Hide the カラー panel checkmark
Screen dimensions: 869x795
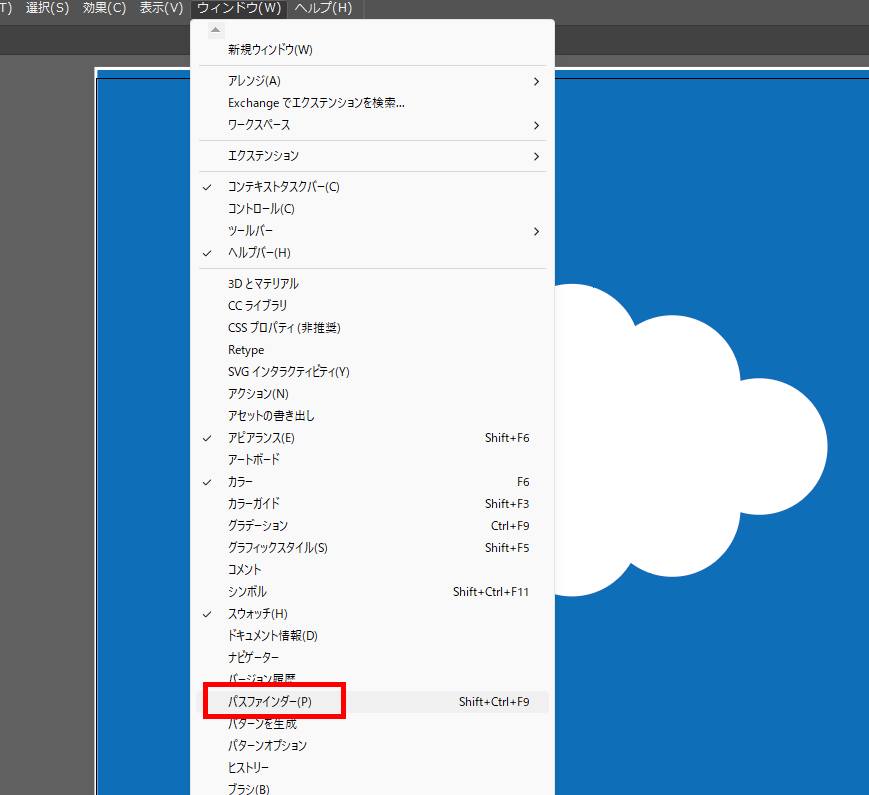240,482
